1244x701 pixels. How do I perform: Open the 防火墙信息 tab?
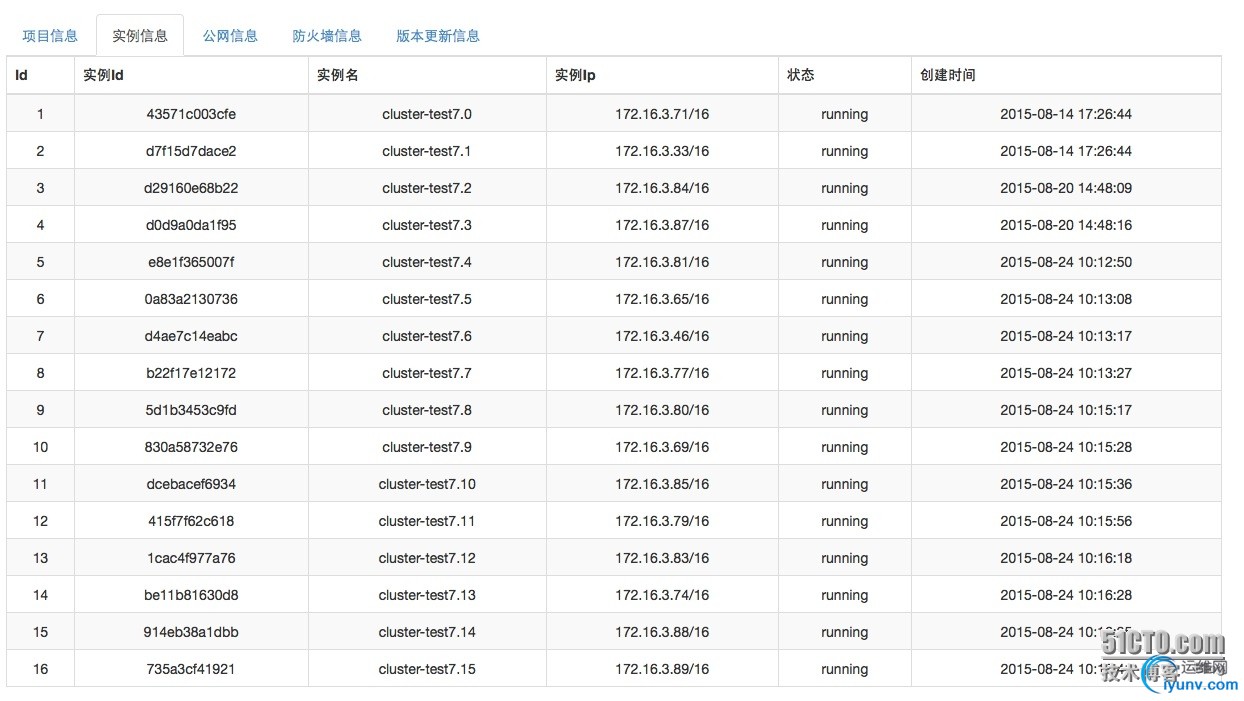pyautogui.click(x=327, y=36)
